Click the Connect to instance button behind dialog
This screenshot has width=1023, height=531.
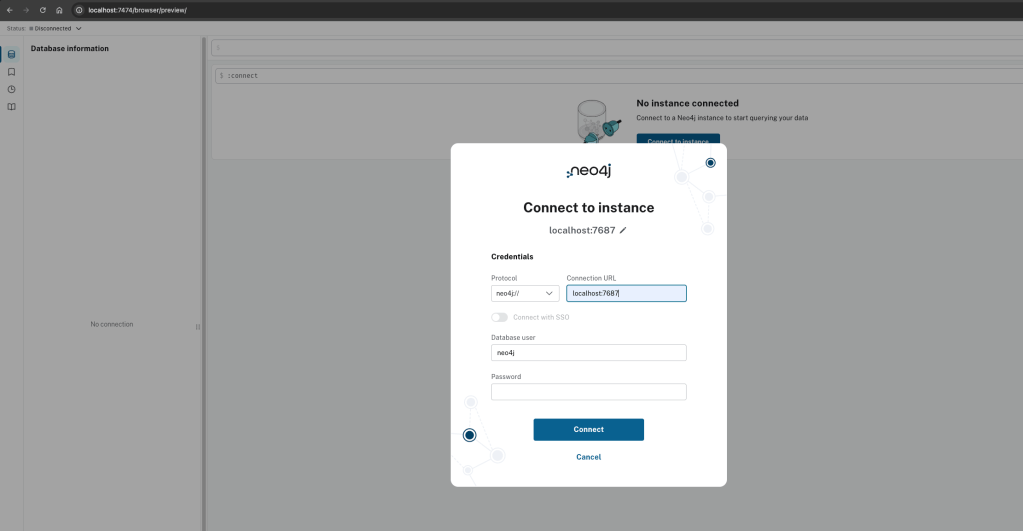click(x=678, y=139)
